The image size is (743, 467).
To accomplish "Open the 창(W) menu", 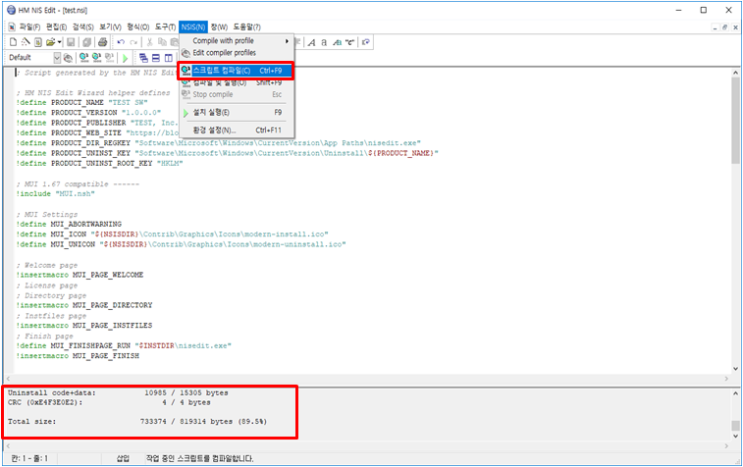I will pos(219,27).
